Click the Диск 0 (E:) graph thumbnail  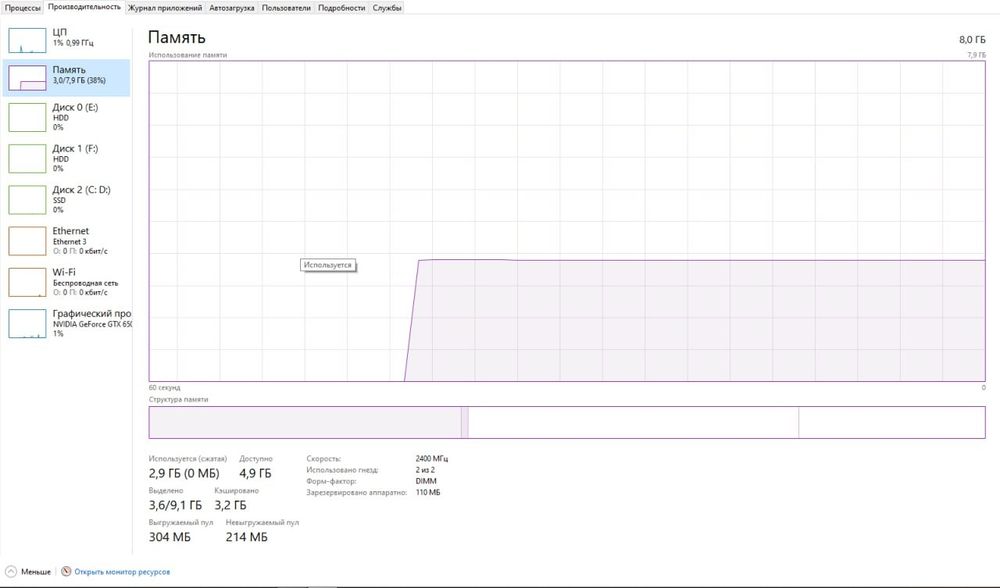[x=27, y=117]
